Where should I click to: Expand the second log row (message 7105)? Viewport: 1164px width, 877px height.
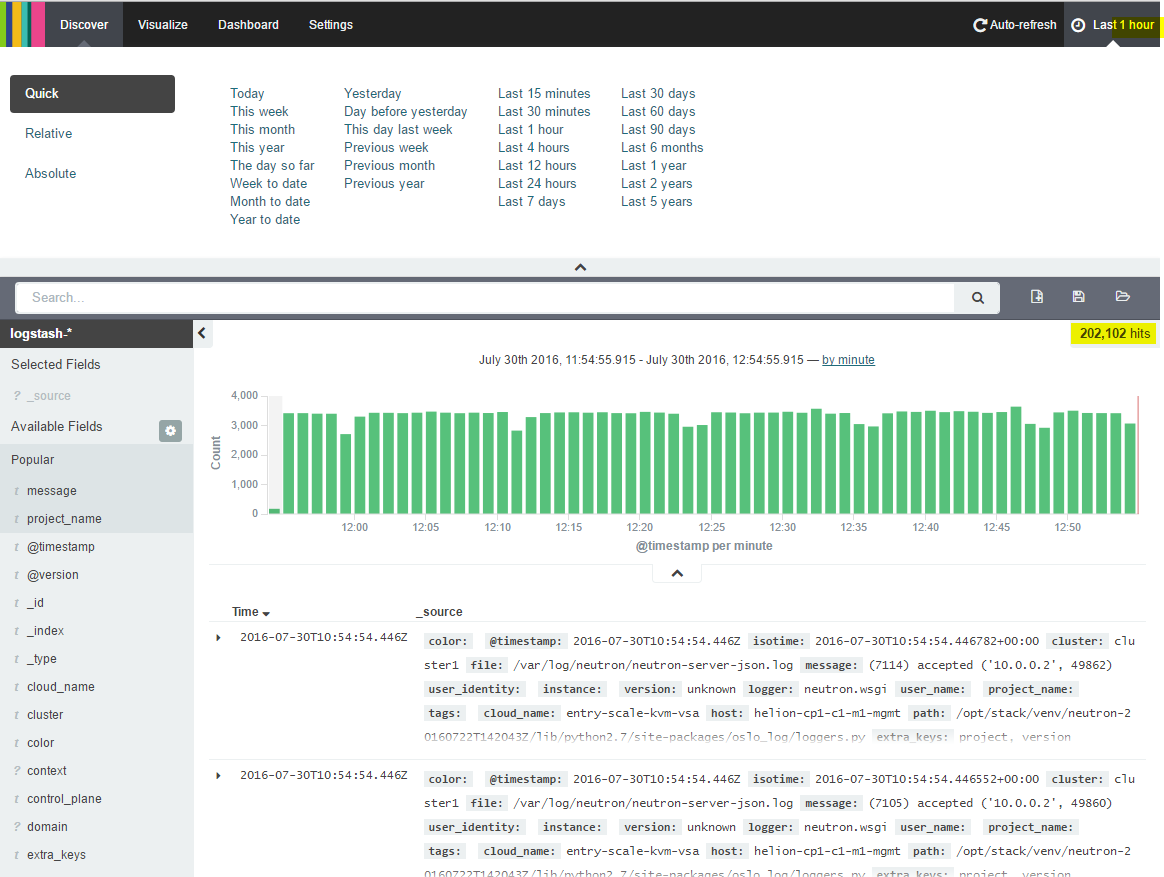(218, 776)
